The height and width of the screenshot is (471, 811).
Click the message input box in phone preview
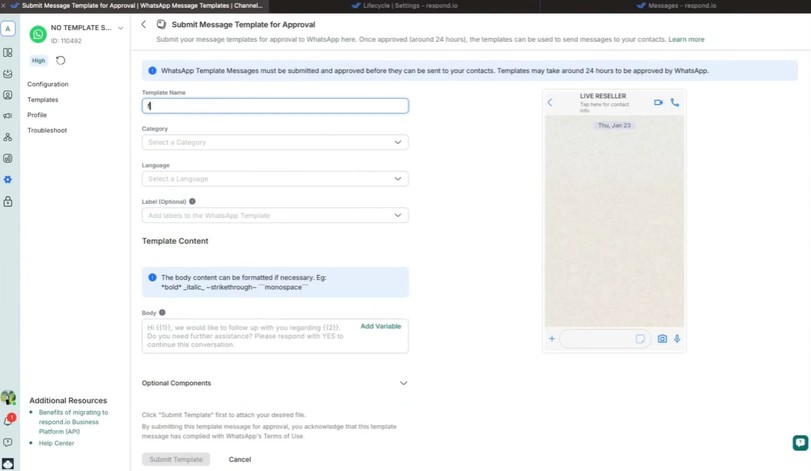[x=604, y=339]
